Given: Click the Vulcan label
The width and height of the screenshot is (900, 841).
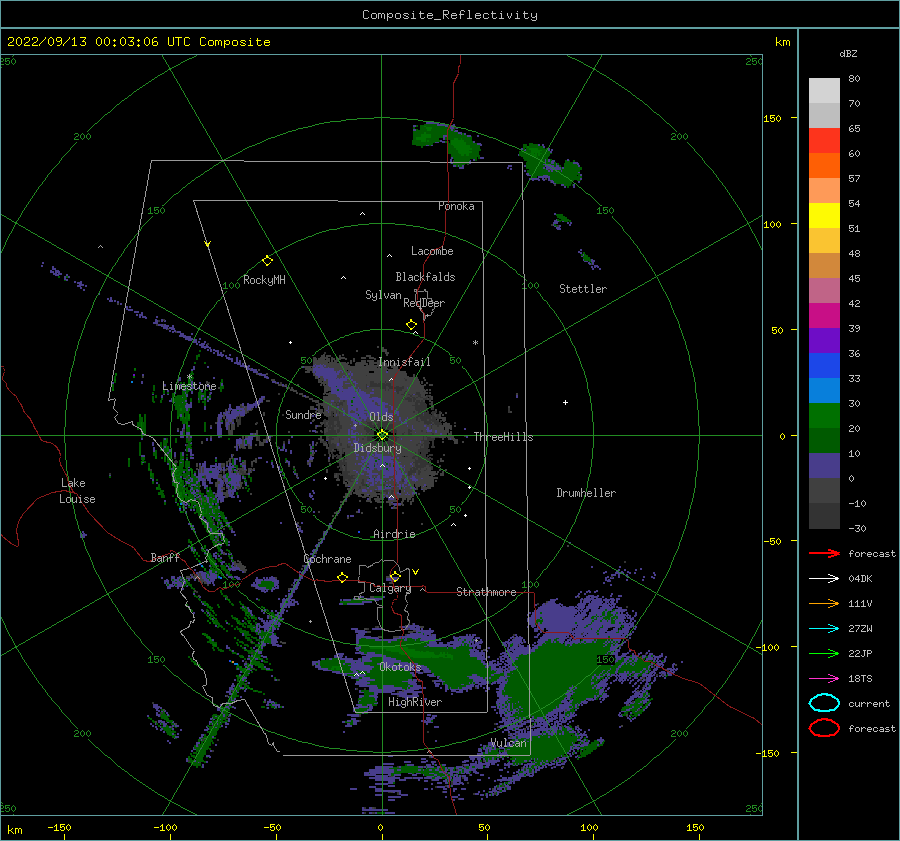Looking at the screenshot, I should pos(509,743).
